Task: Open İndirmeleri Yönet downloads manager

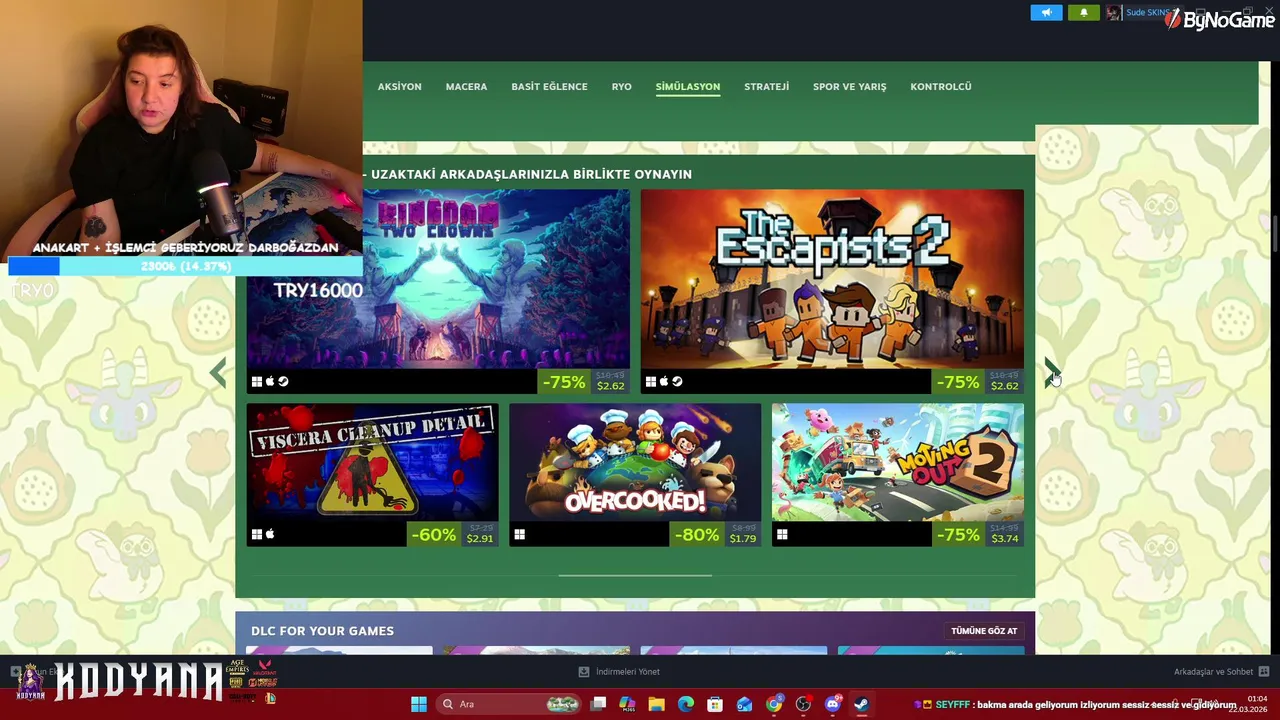Action: point(619,672)
